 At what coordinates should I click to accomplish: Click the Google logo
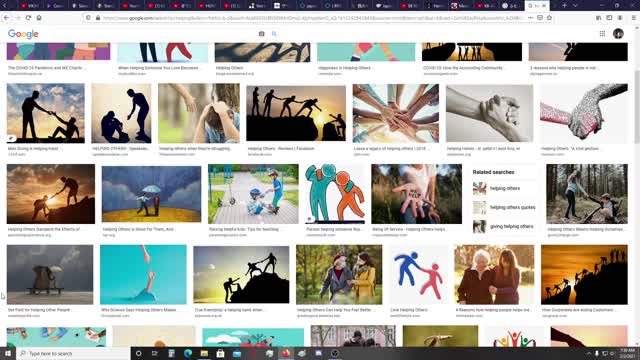[23, 34]
